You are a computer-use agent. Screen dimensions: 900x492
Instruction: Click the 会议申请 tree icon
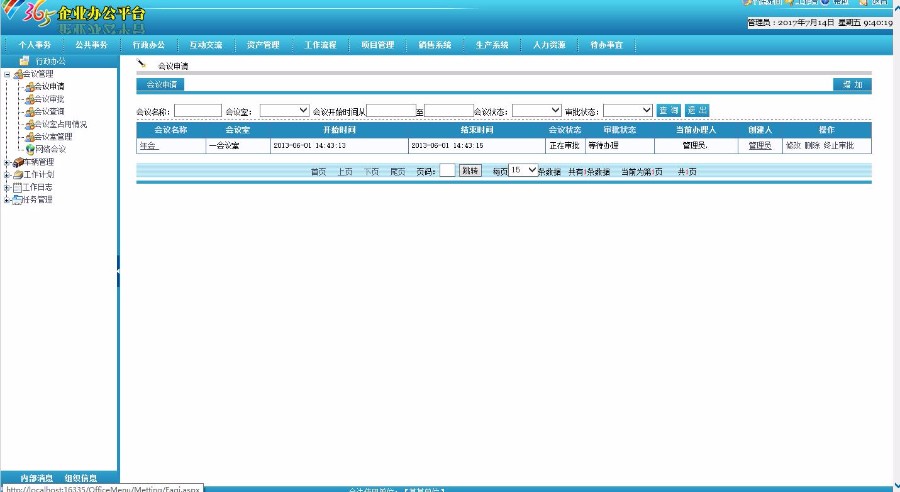click(30, 87)
